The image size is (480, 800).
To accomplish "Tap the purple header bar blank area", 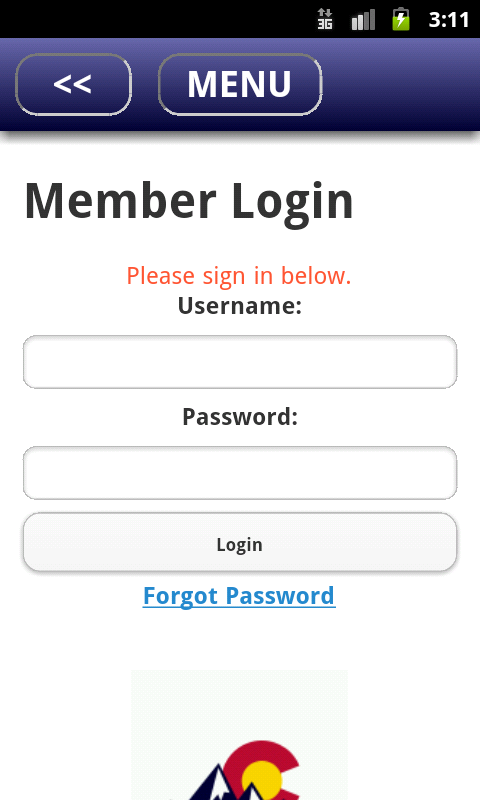I will tap(400, 84).
